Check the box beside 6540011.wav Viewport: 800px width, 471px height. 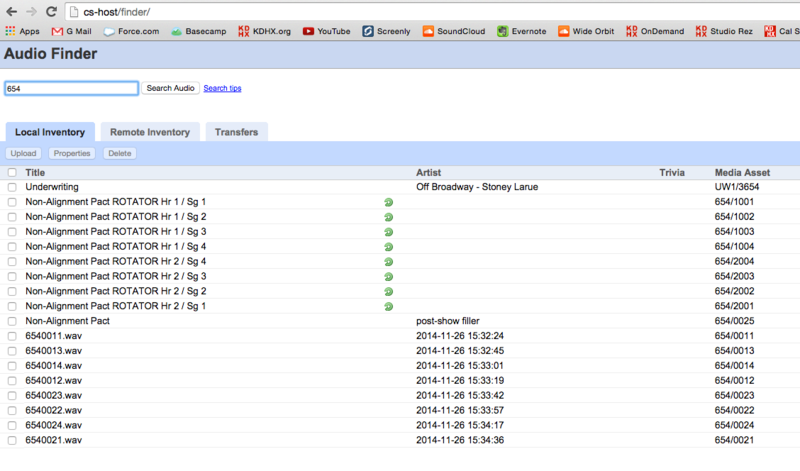coord(12,336)
